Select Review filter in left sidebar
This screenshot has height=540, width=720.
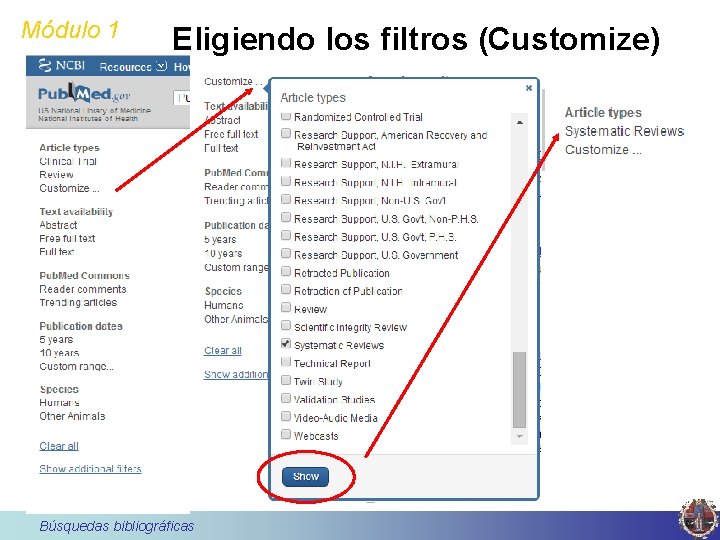click(56, 175)
